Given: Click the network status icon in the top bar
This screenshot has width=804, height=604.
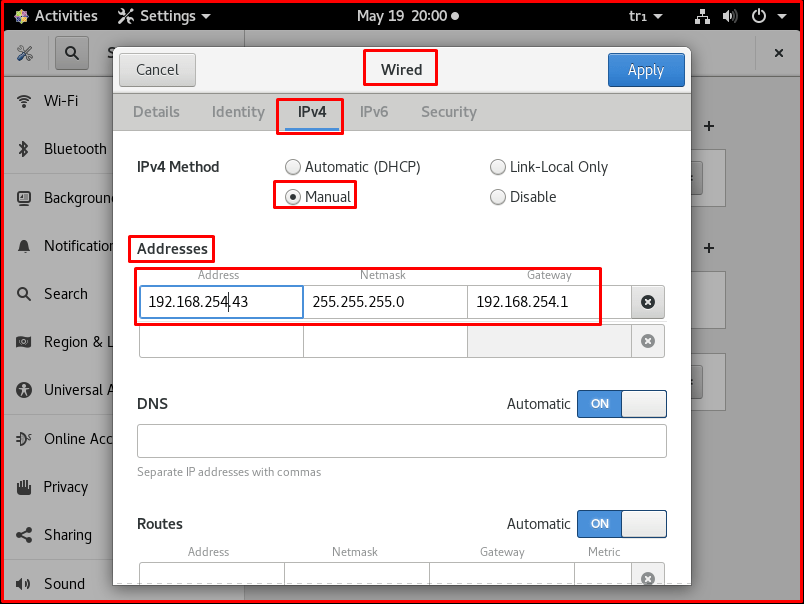Looking at the screenshot, I should coord(702,16).
